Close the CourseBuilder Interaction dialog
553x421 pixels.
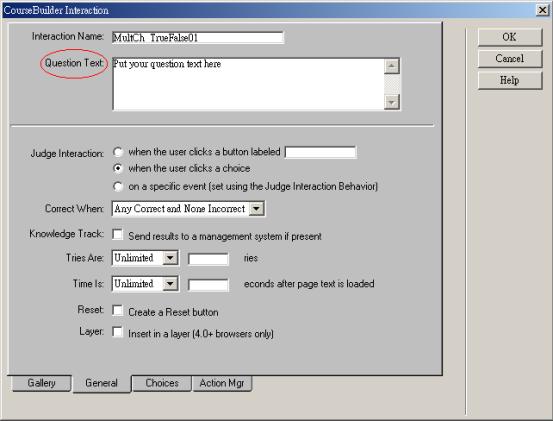(x=543, y=10)
